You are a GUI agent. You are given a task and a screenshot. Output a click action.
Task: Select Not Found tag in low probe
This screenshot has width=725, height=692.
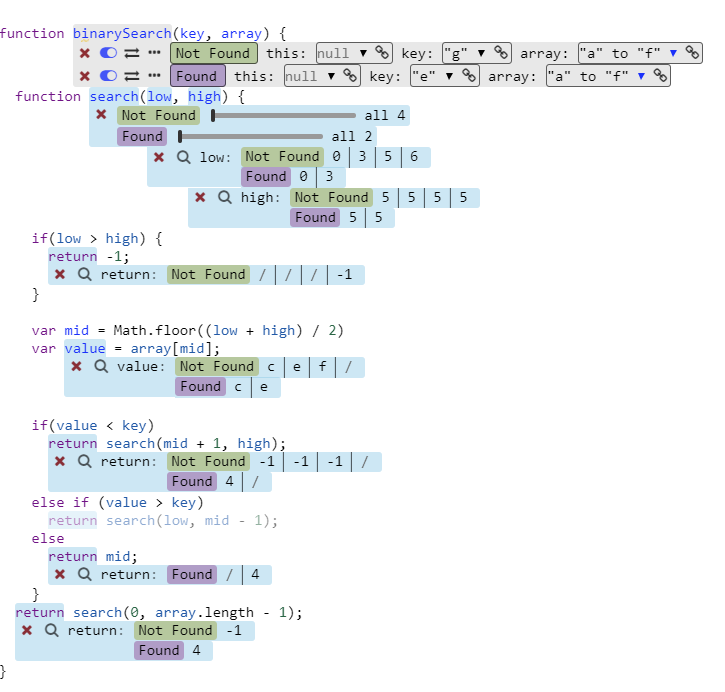(x=282, y=157)
